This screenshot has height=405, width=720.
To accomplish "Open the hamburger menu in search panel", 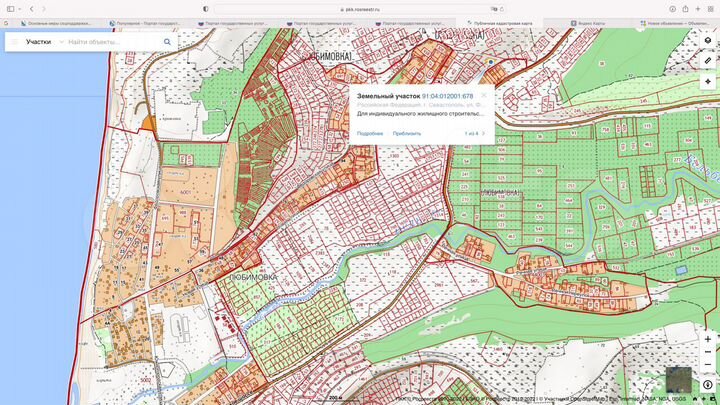I will coord(13,42).
